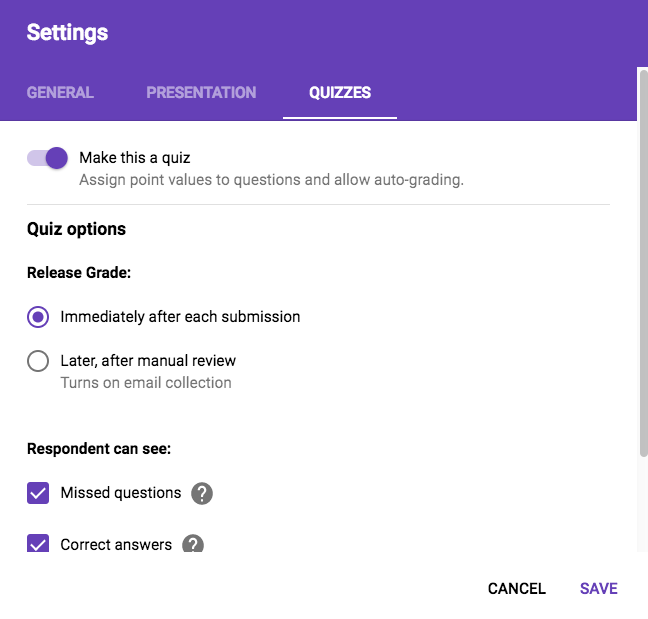
Task: Click the Turns on email collection text
Action: (x=146, y=383)
